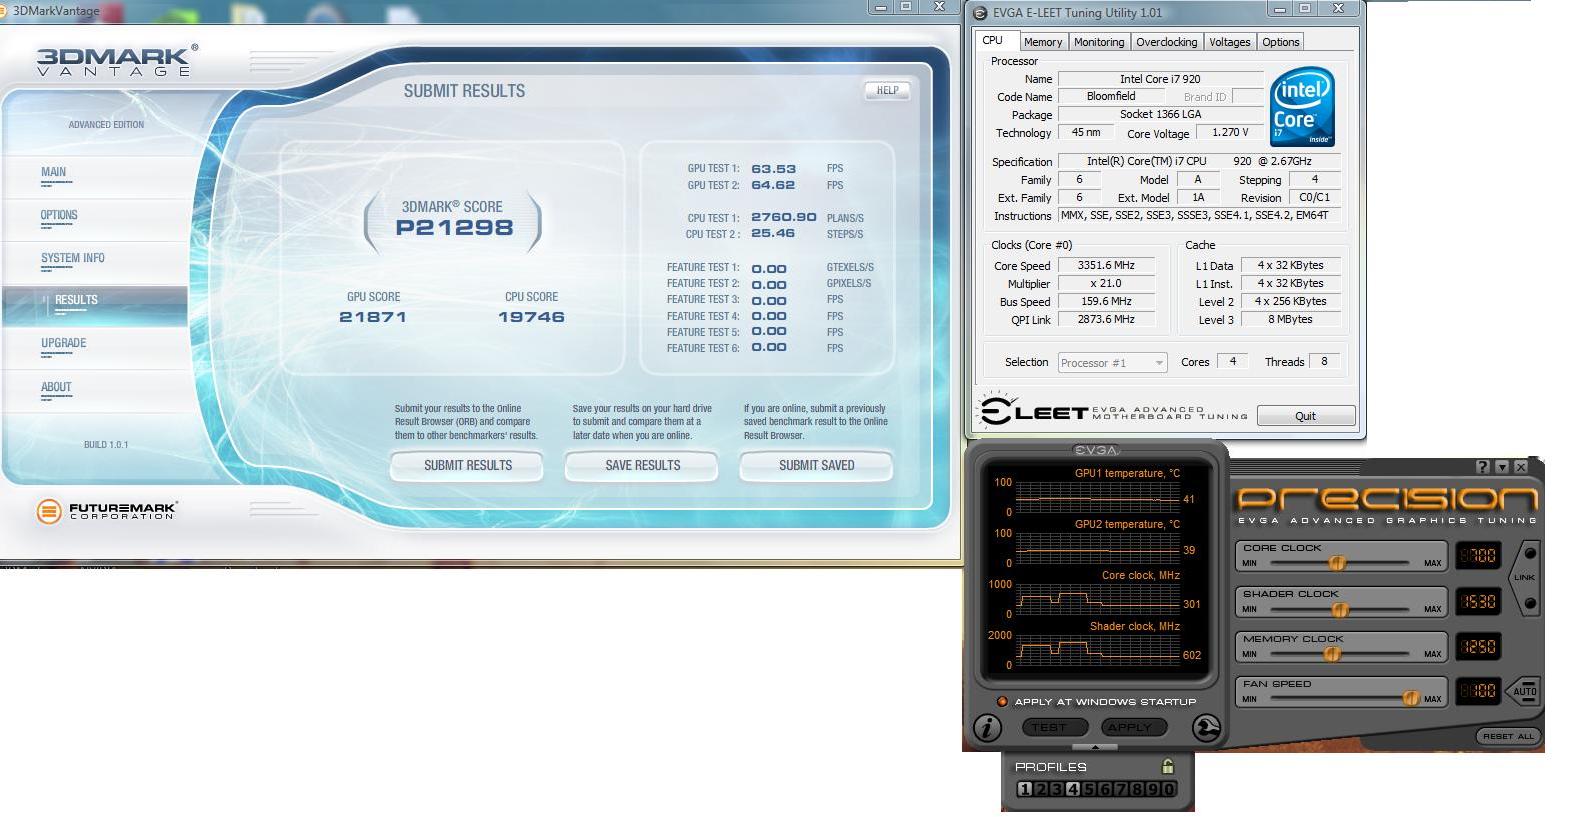The image size is (1572, 817).
Task: Select profile slot 8 in Precision
Action: pos(1137,789)
